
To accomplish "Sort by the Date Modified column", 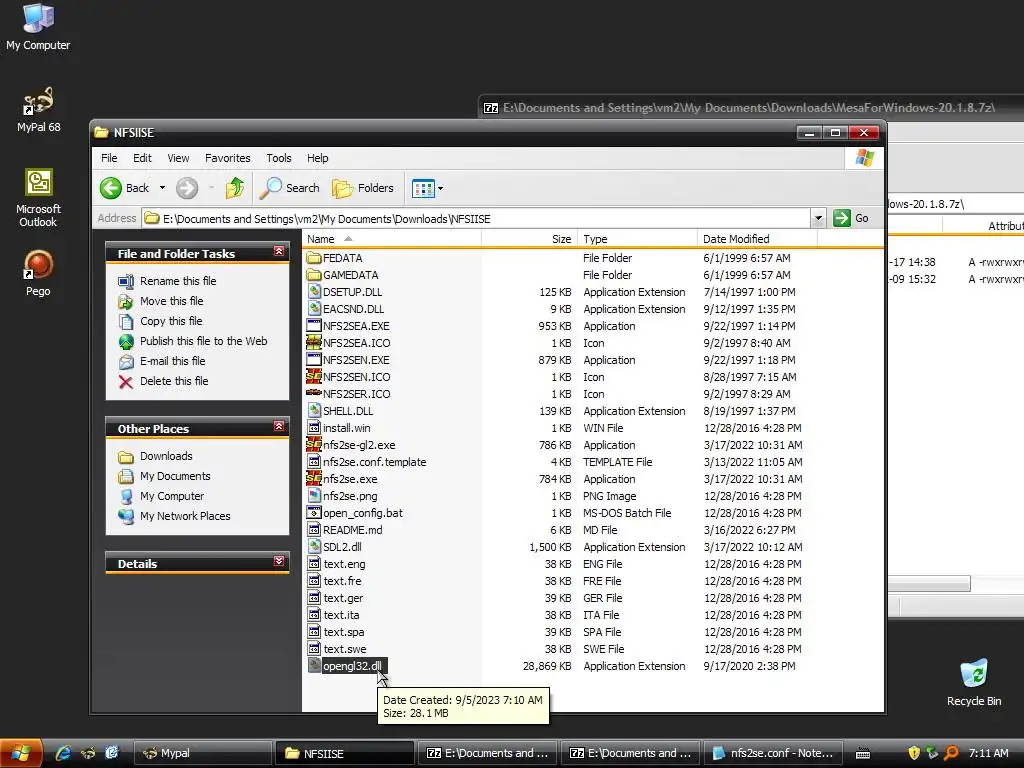I will coord(758,239).
